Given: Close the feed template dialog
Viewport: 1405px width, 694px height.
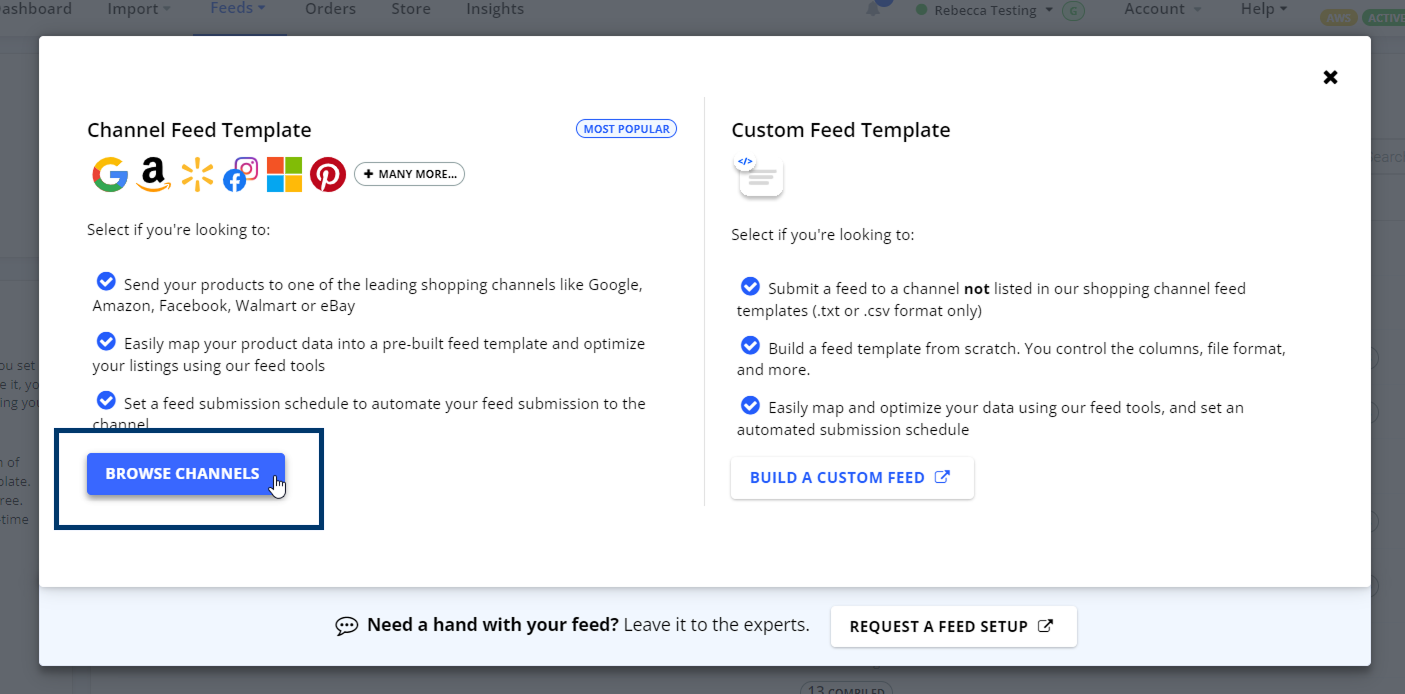Looking at the screenshot, I should pos(1330,77).
